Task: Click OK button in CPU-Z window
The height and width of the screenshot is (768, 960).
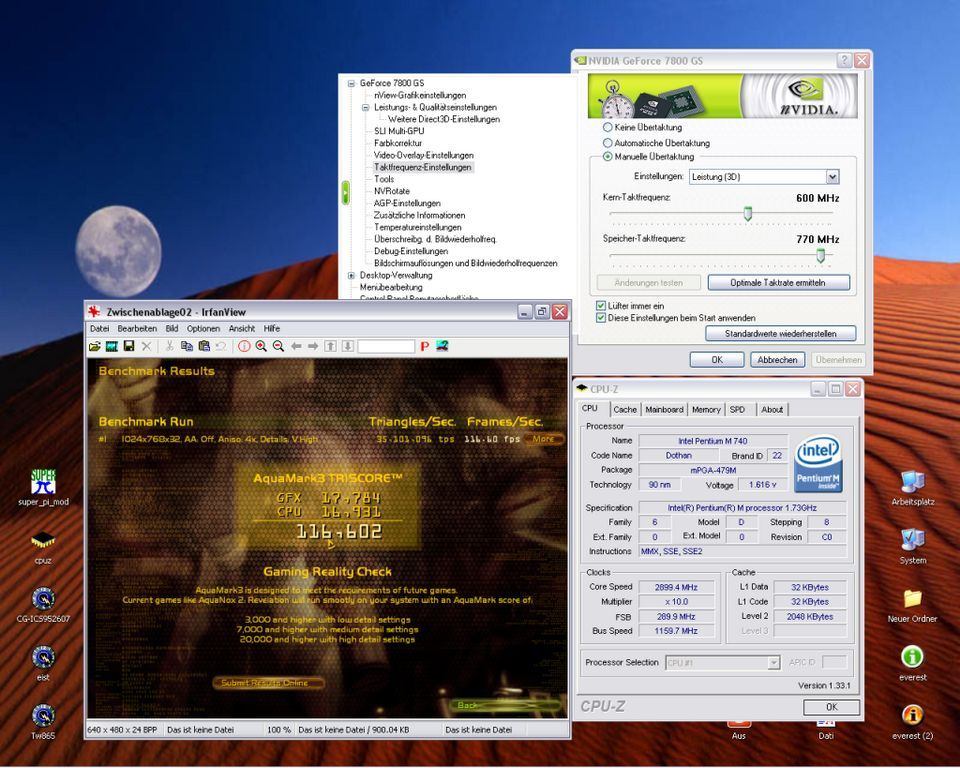Action: tap(831, 707)
